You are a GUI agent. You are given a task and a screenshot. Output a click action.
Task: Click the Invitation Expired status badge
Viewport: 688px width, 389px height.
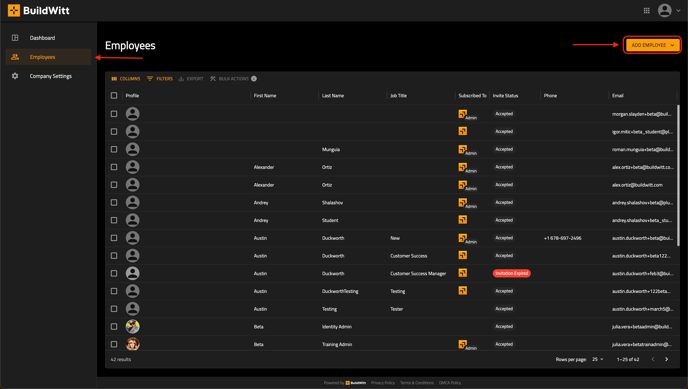click(x=512, y=273)
